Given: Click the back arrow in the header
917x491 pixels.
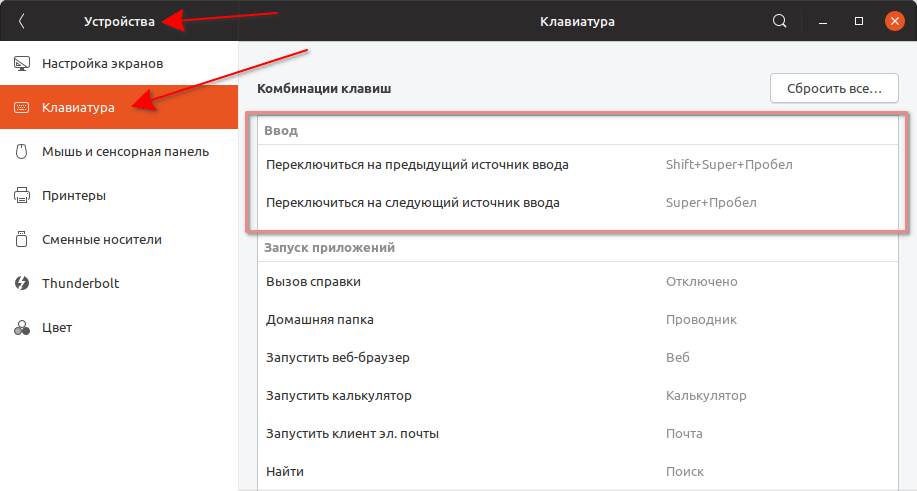Looking at the screenshot, I should 22,21.
